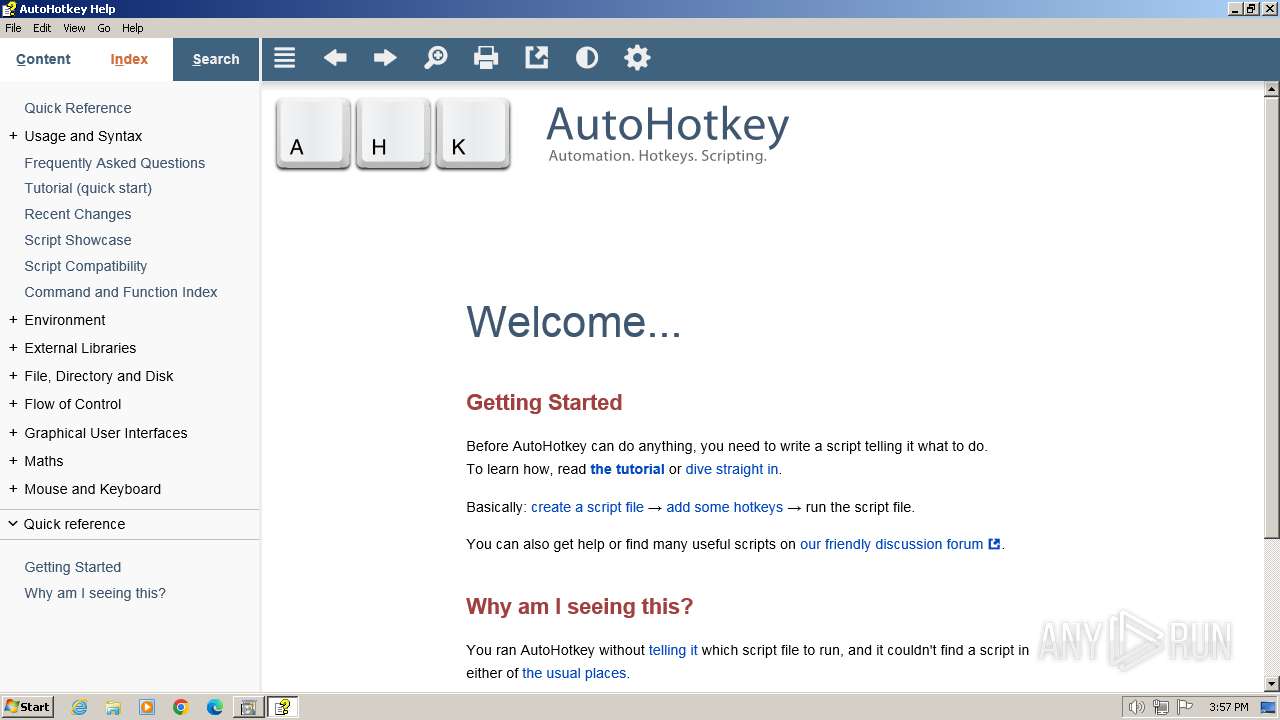Open Internet Explorer from the taskbar
This screenshot has width=1280, height=720.
(79, 707)
